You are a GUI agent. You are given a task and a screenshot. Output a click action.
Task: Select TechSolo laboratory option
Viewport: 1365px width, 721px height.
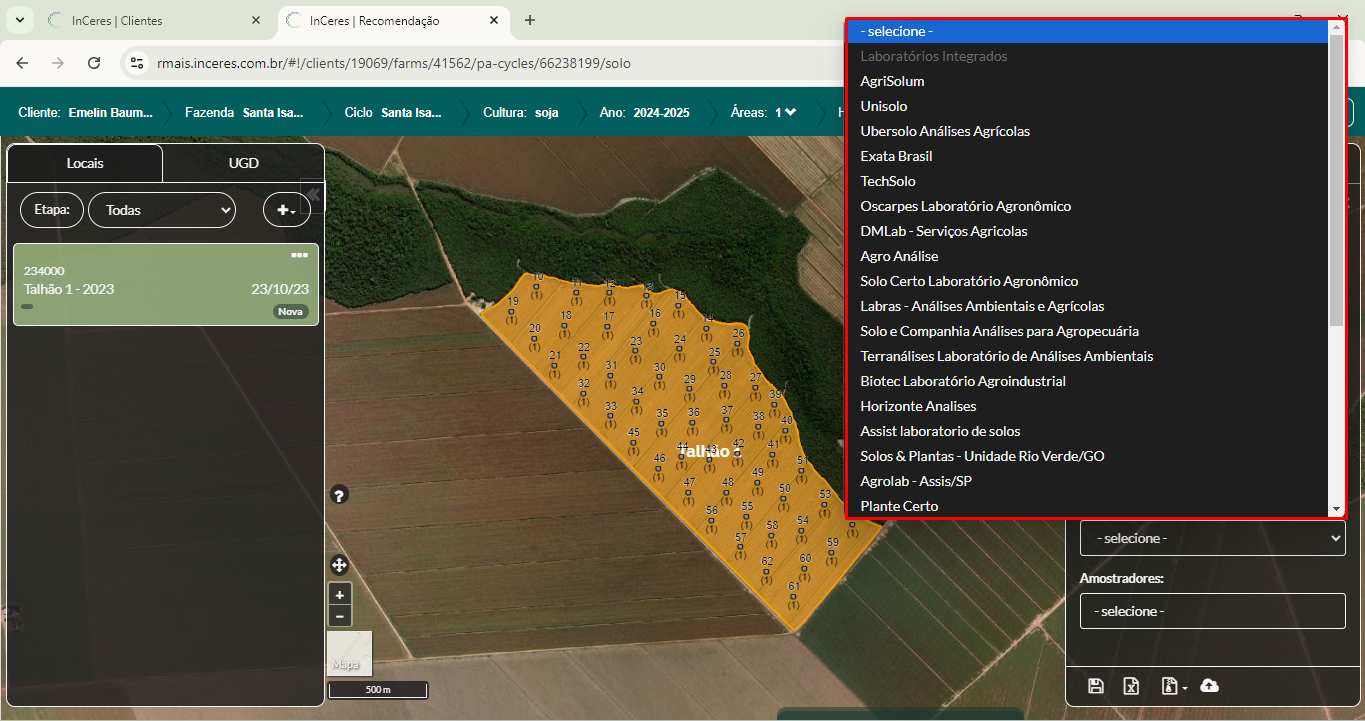[1088, 181]
